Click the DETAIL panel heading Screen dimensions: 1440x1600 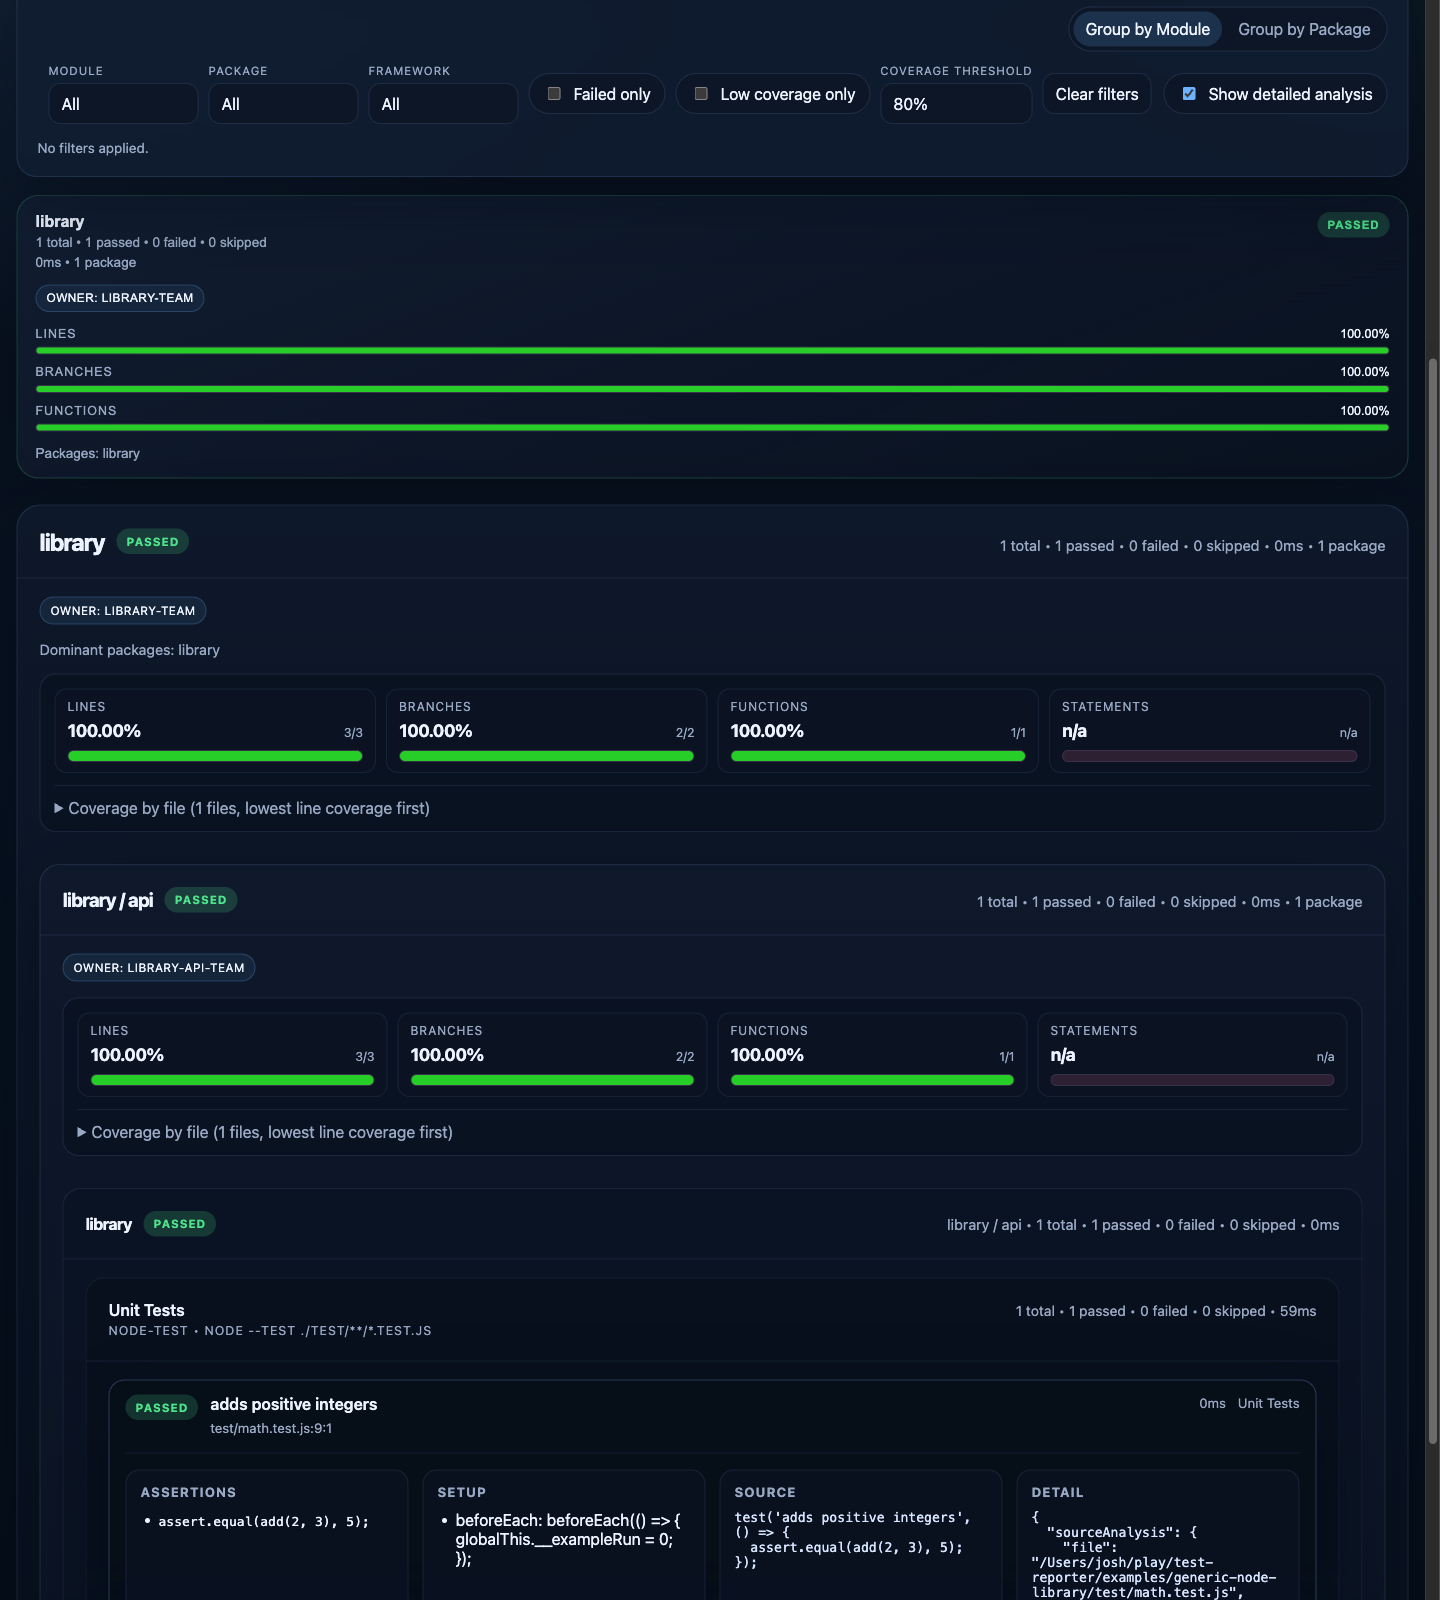coord(1058,1492)
